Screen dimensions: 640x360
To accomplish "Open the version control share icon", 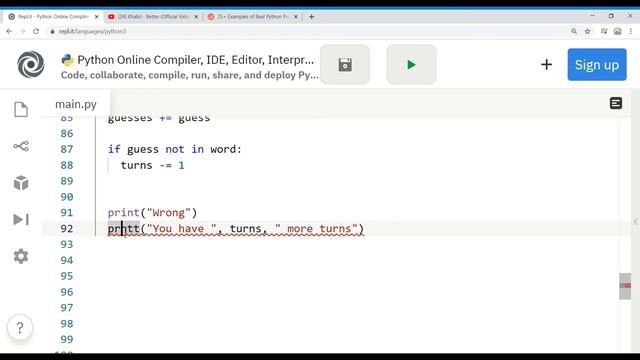I will point(21,146).
